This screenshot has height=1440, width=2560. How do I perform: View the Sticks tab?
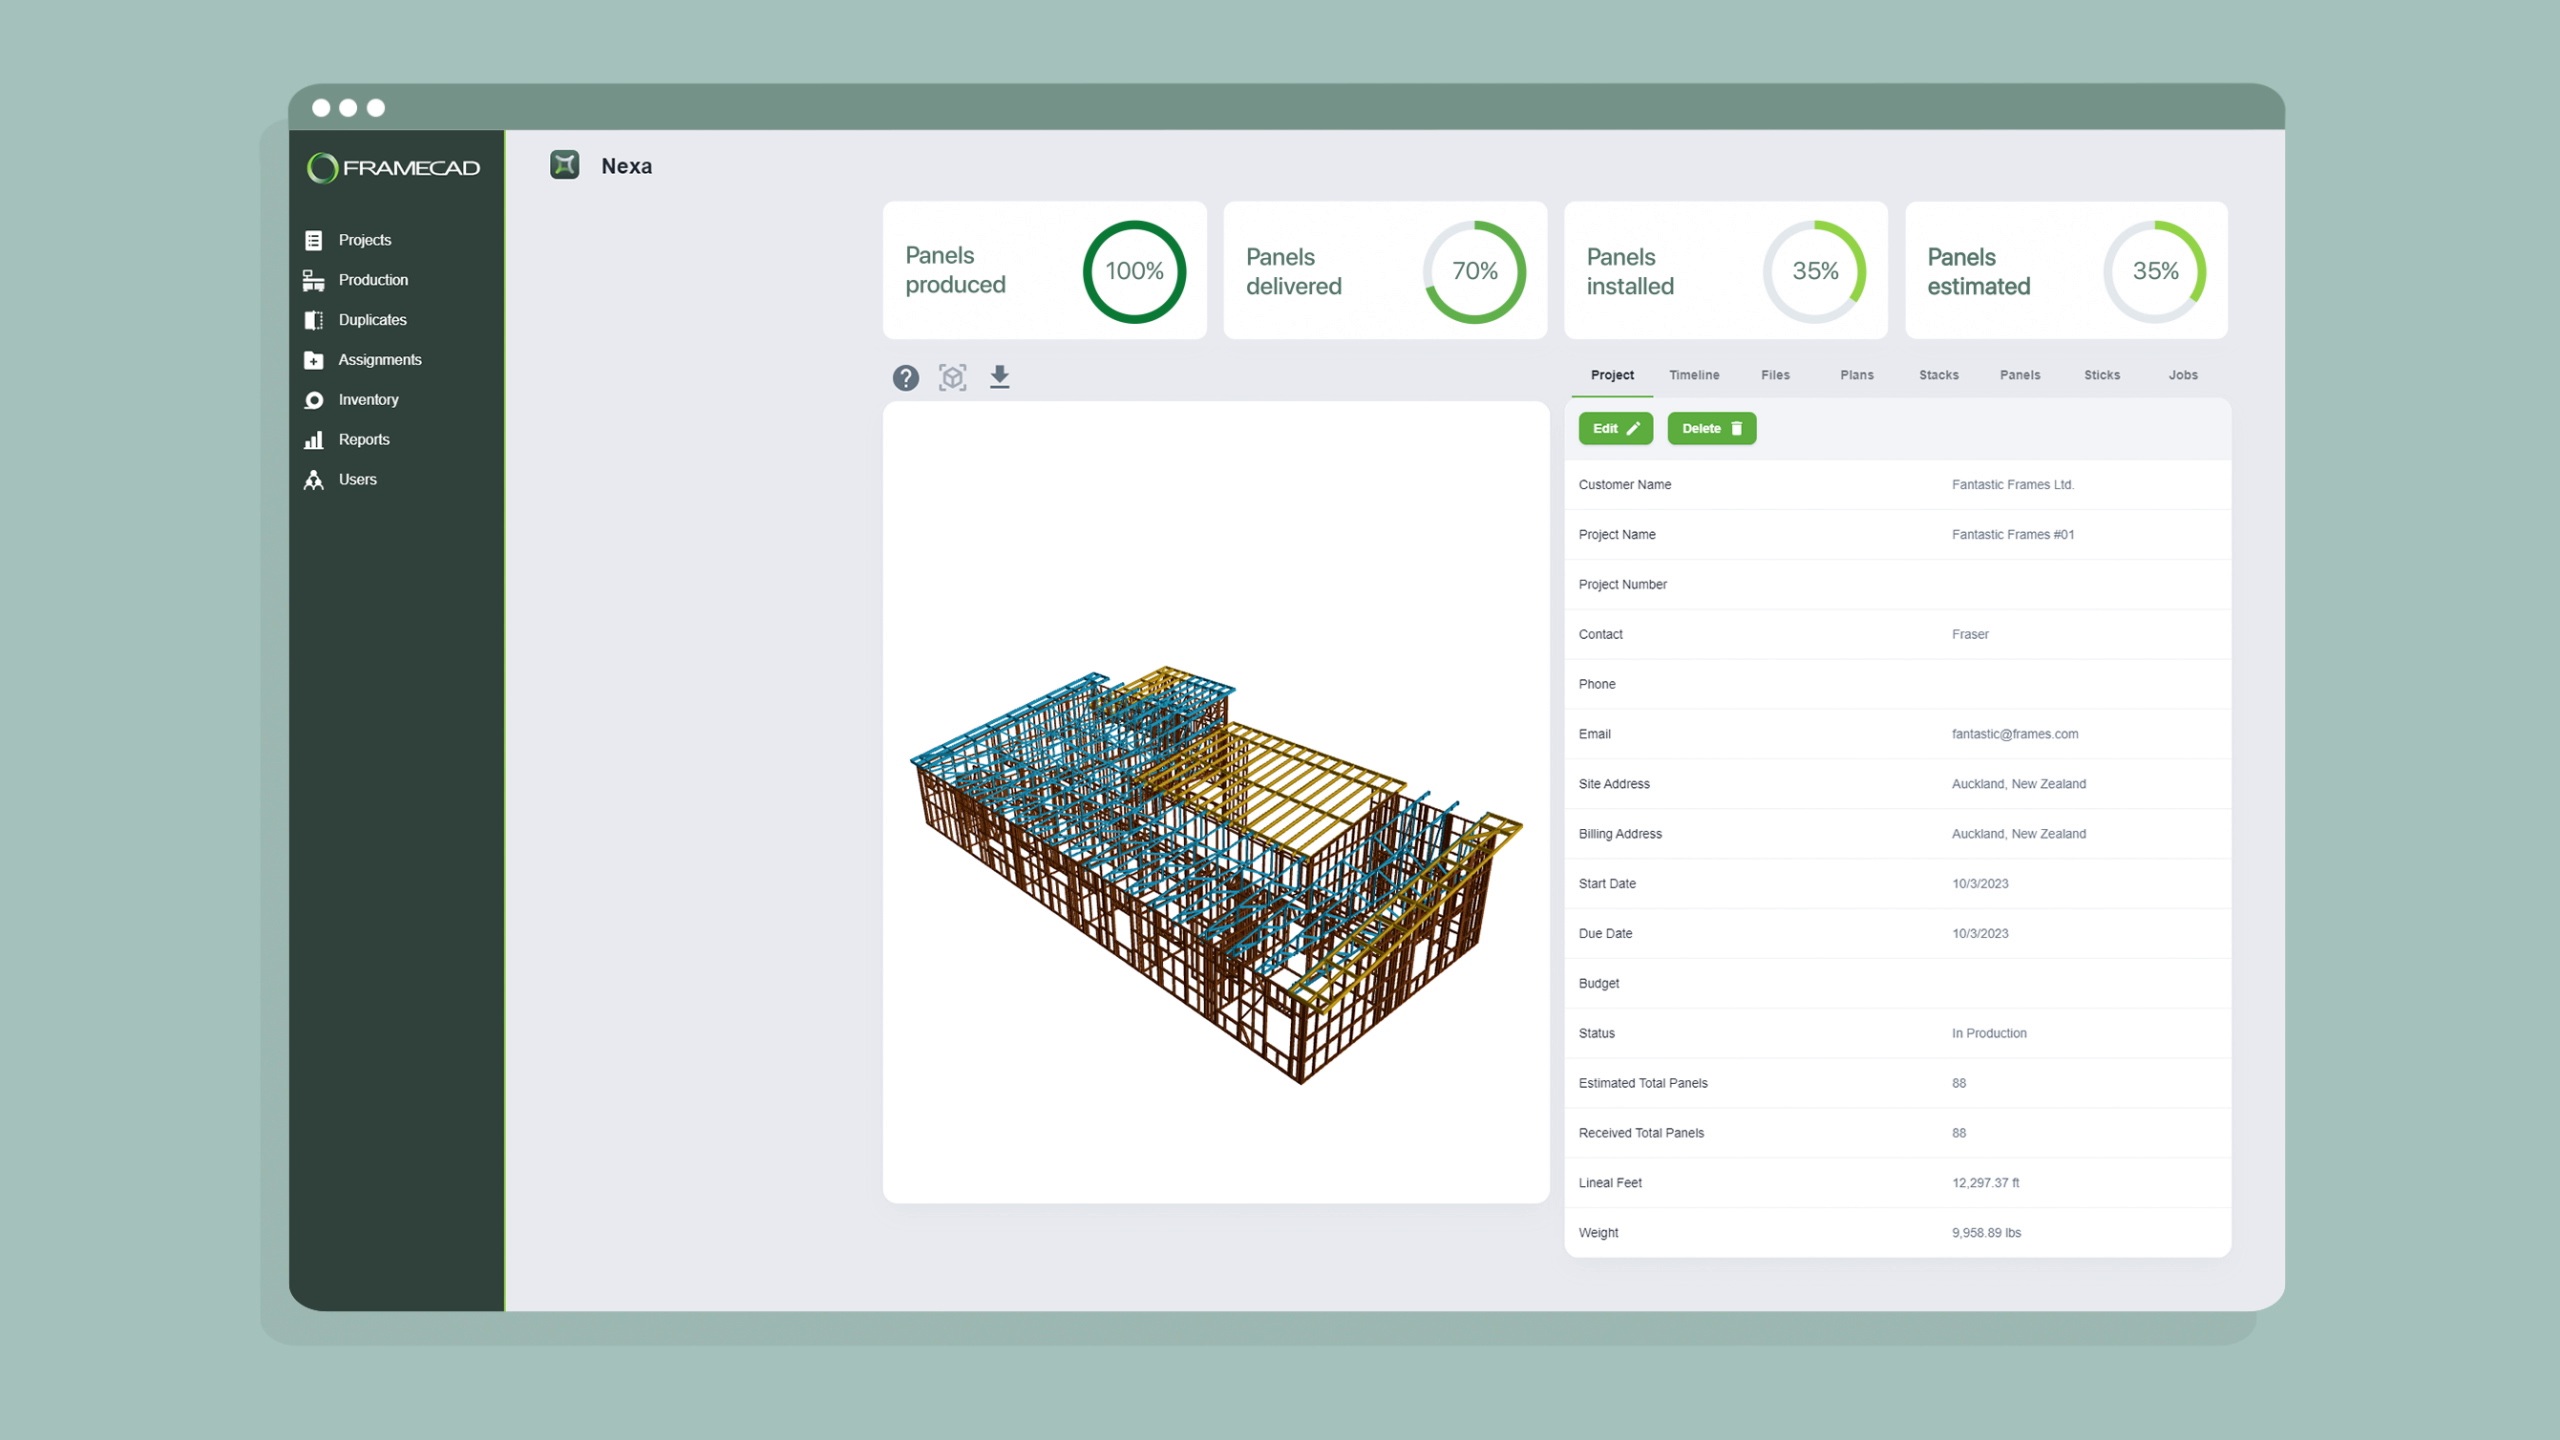[x=2102, y=375]
